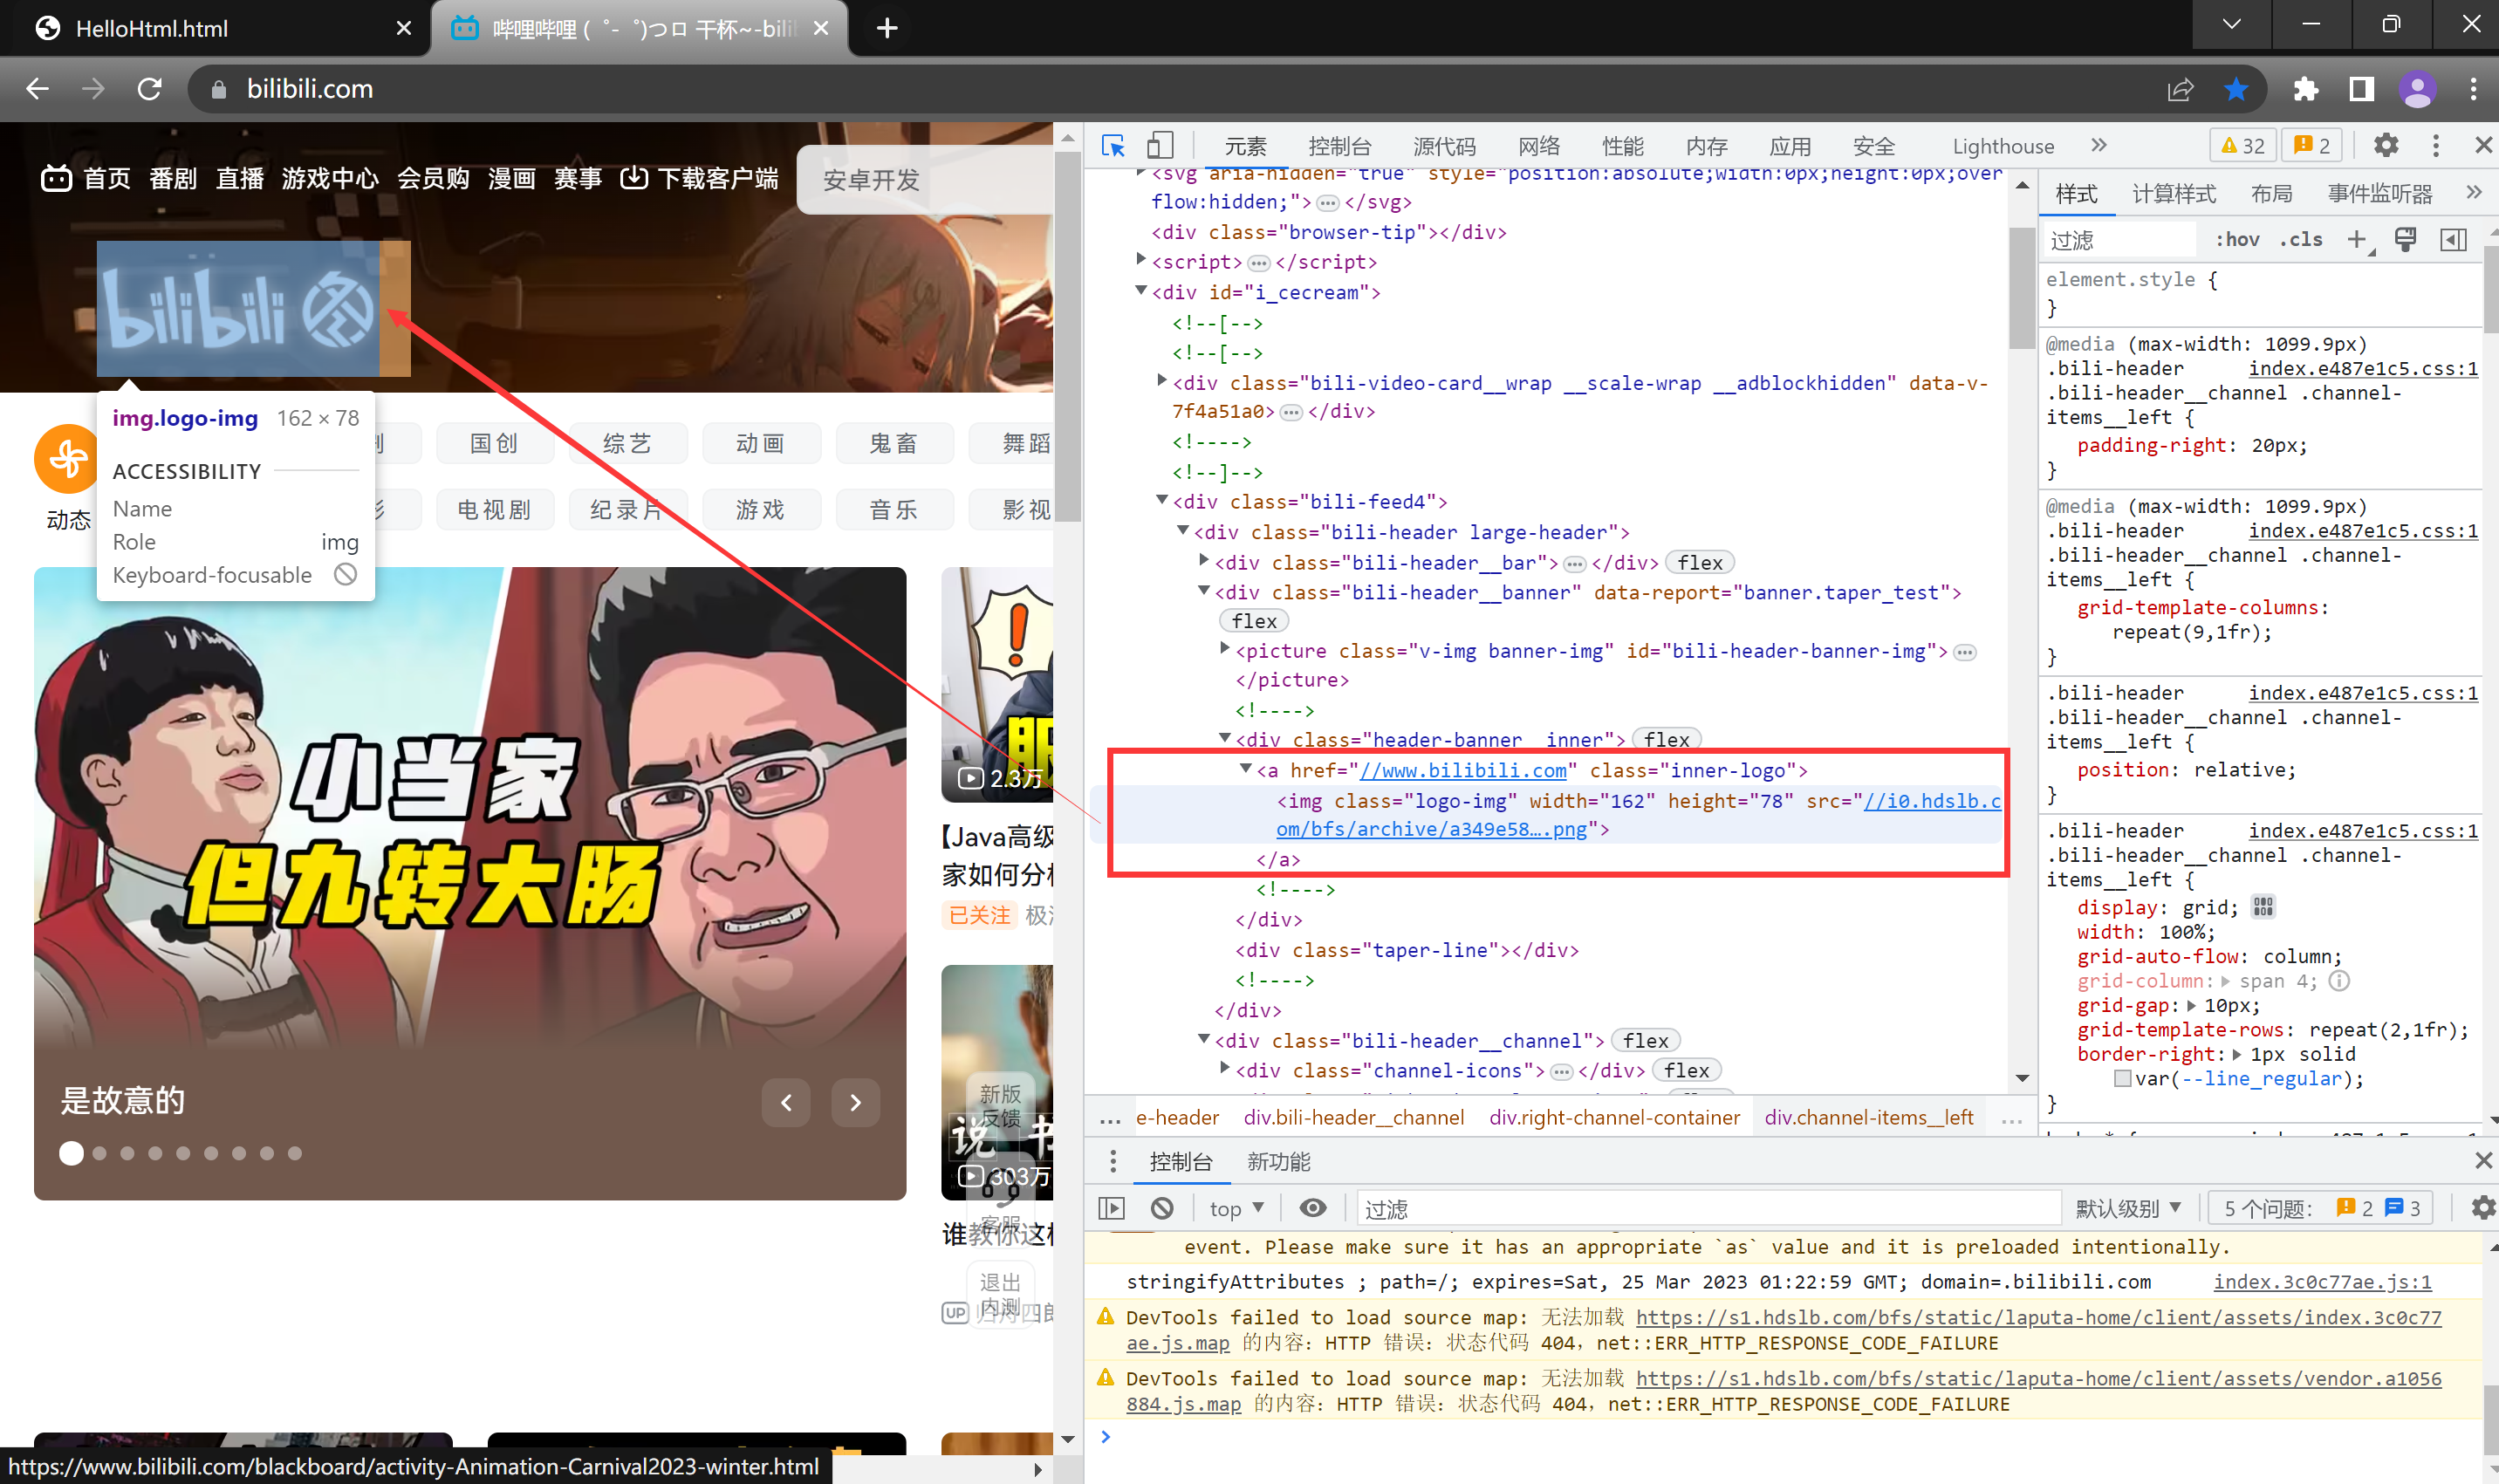The height and width of the screenshot is (1484, 2499).
Task: Click the styles 过滤 filter field
Action: coord(2119,240)
